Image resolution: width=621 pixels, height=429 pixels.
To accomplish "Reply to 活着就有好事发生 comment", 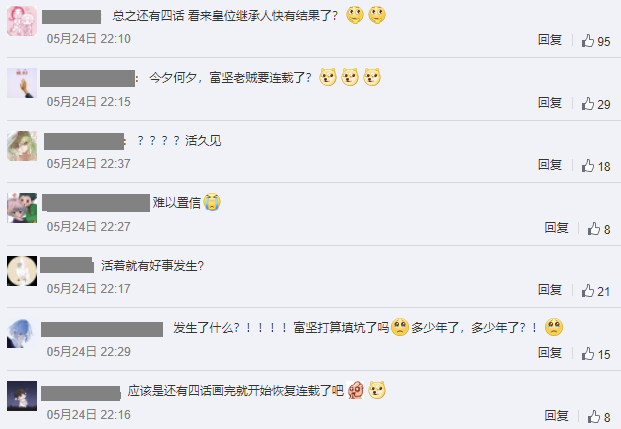I will coord(550,290).
